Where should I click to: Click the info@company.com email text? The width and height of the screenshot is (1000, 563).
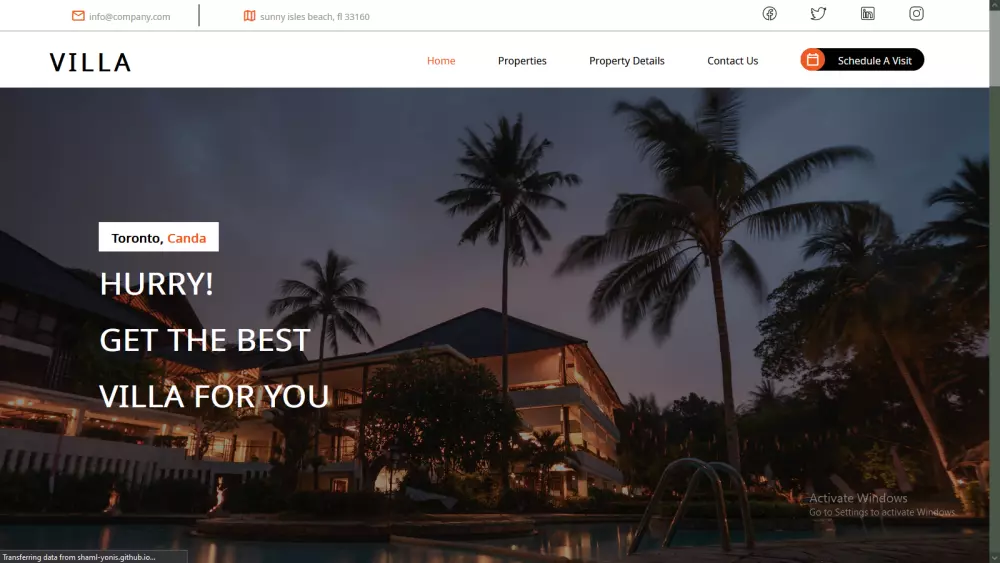tap(129, 17)
